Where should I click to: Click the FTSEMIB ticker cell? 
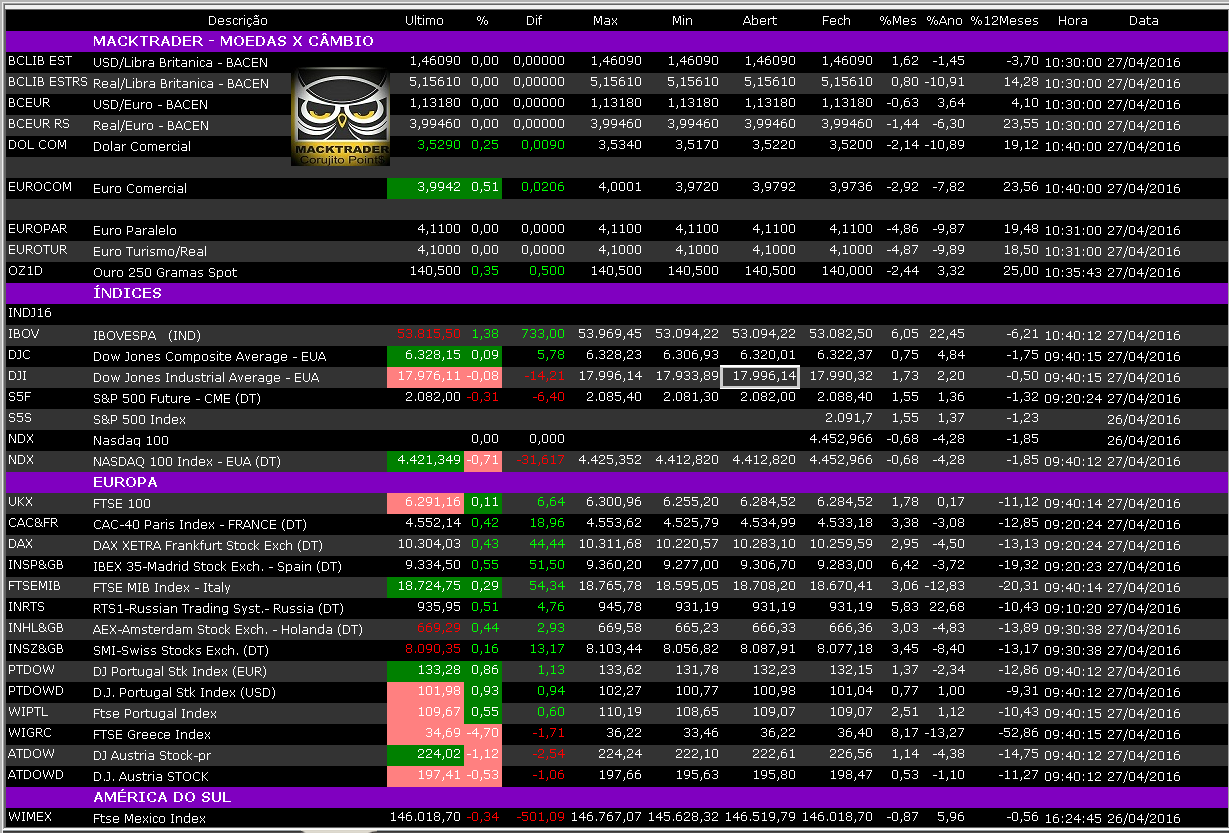(x=33, y=586)
